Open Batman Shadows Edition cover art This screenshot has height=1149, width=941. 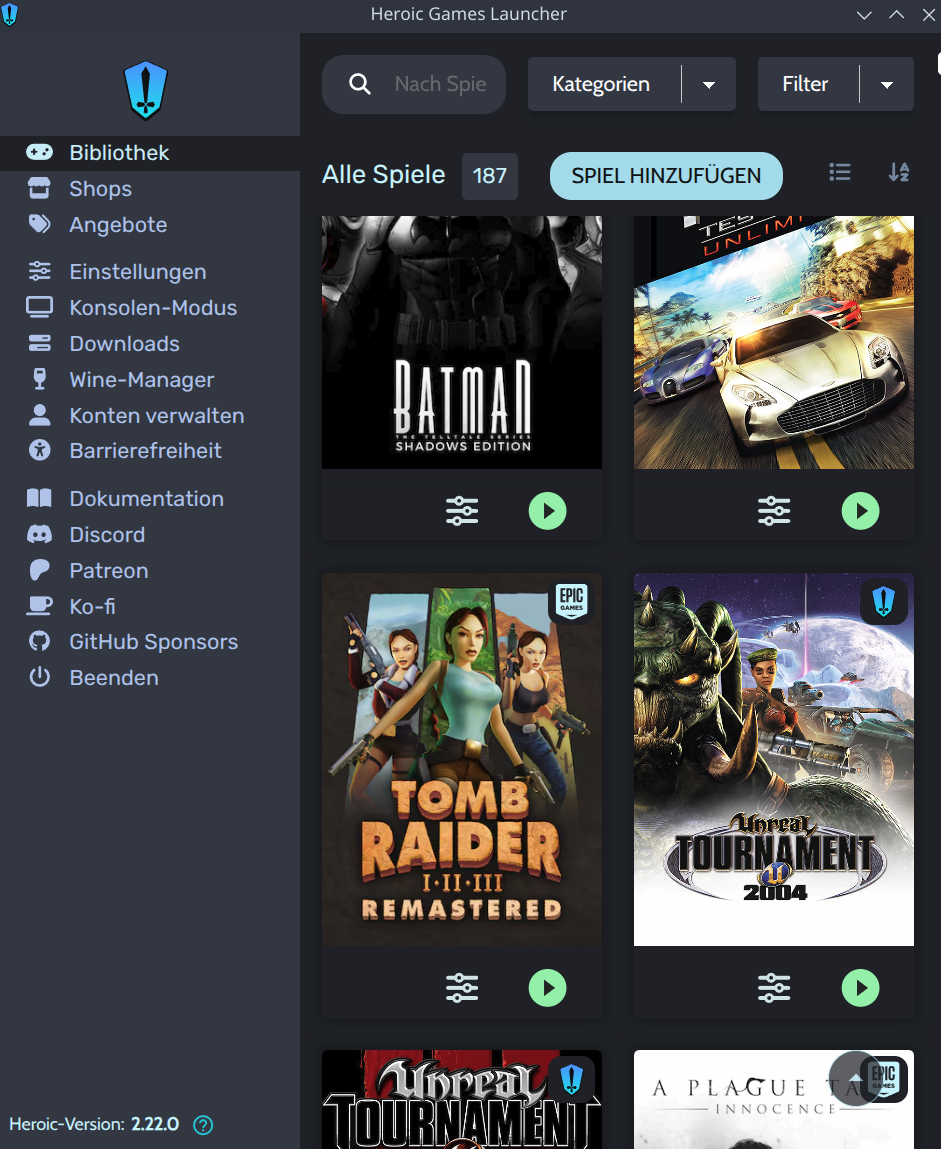[x=462, y=342]
